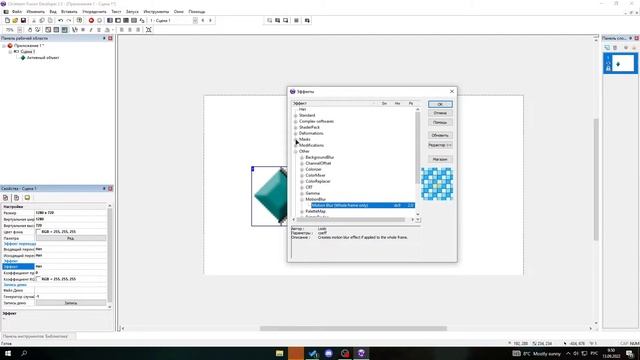This screenshot has width=640, height=360.
Task: Click the Редактор >> button
Action: click(x=440, y=145)
